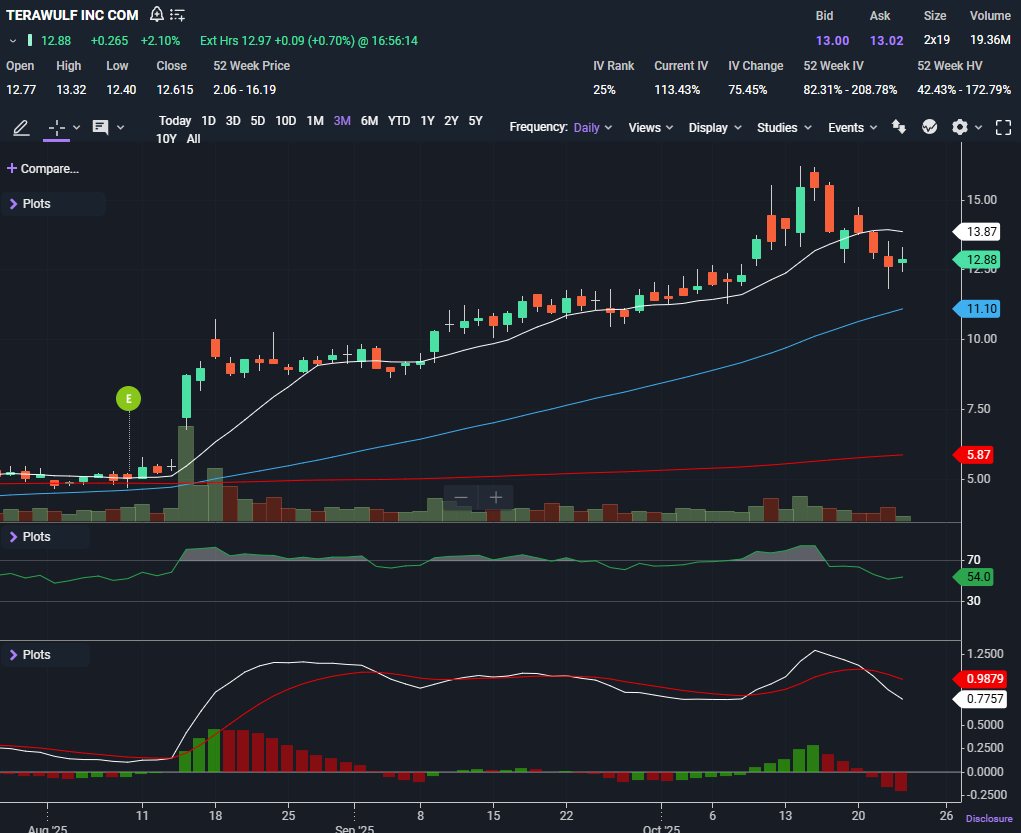
Task: Select the 10D time range
Action: (x=286, y=120)
